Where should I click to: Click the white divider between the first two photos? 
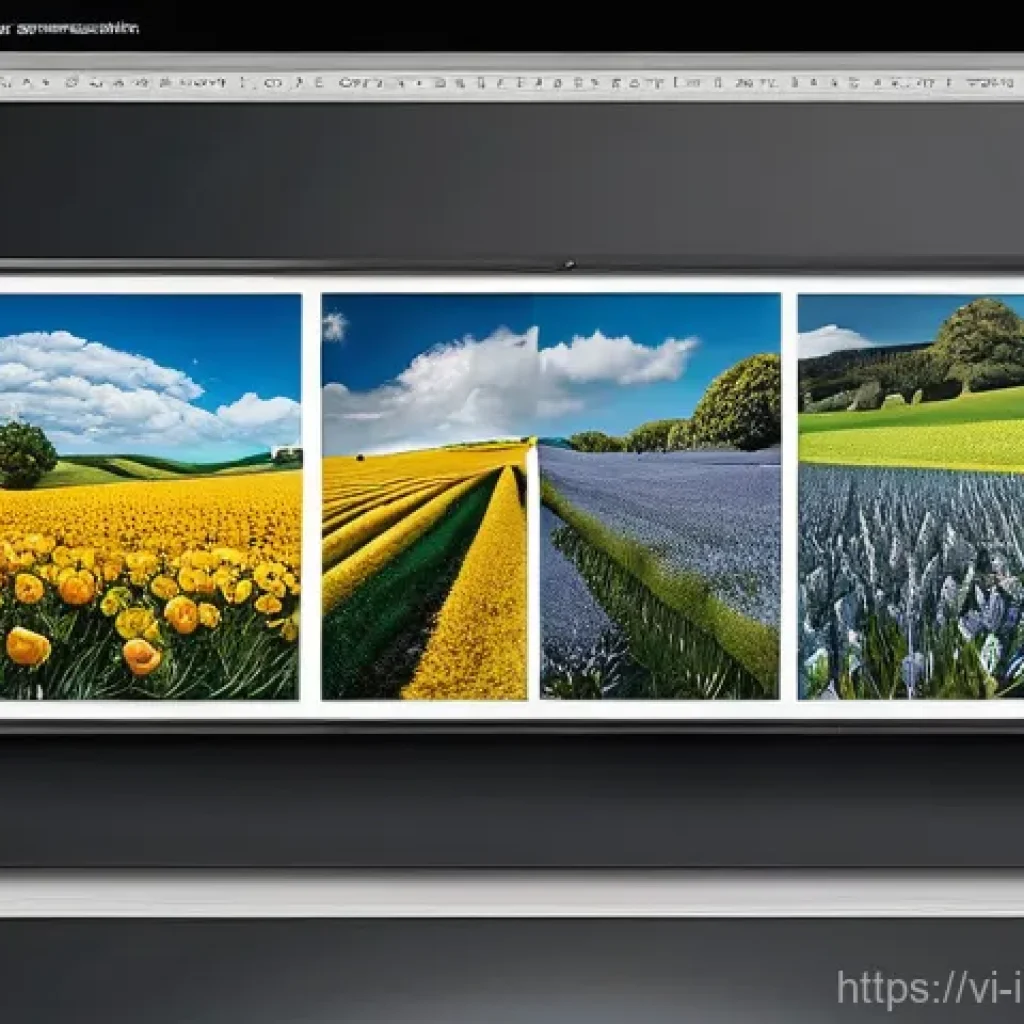click(311, 495)
